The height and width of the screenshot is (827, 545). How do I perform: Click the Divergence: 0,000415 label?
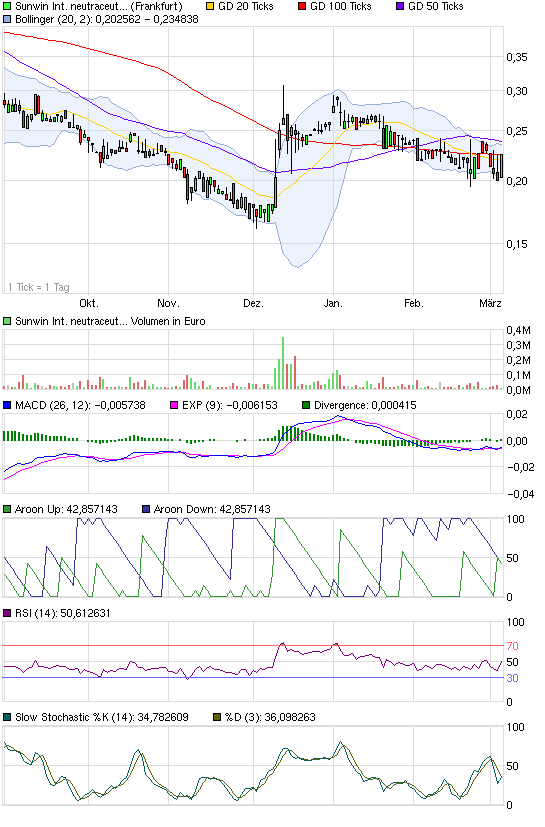(365, 405)
